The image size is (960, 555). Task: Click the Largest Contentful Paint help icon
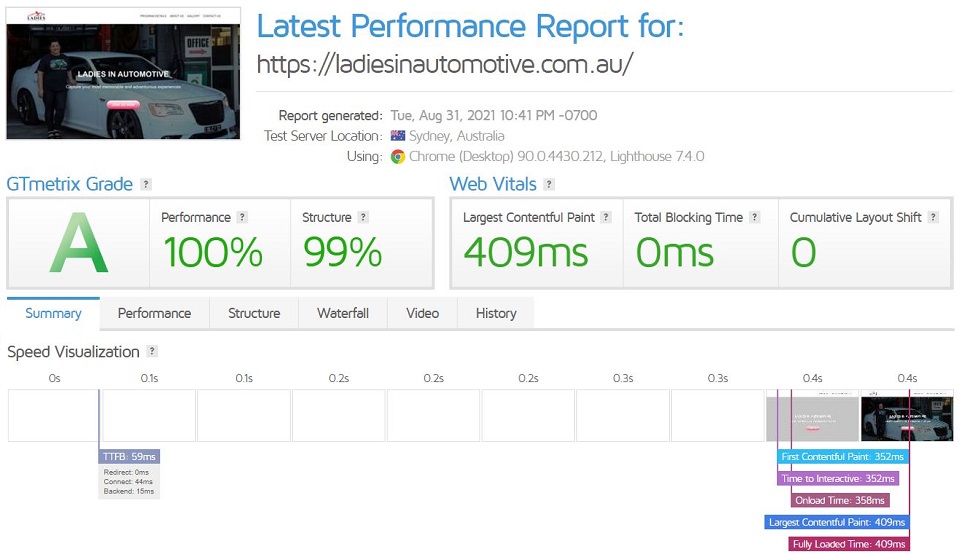click(606, 217)
